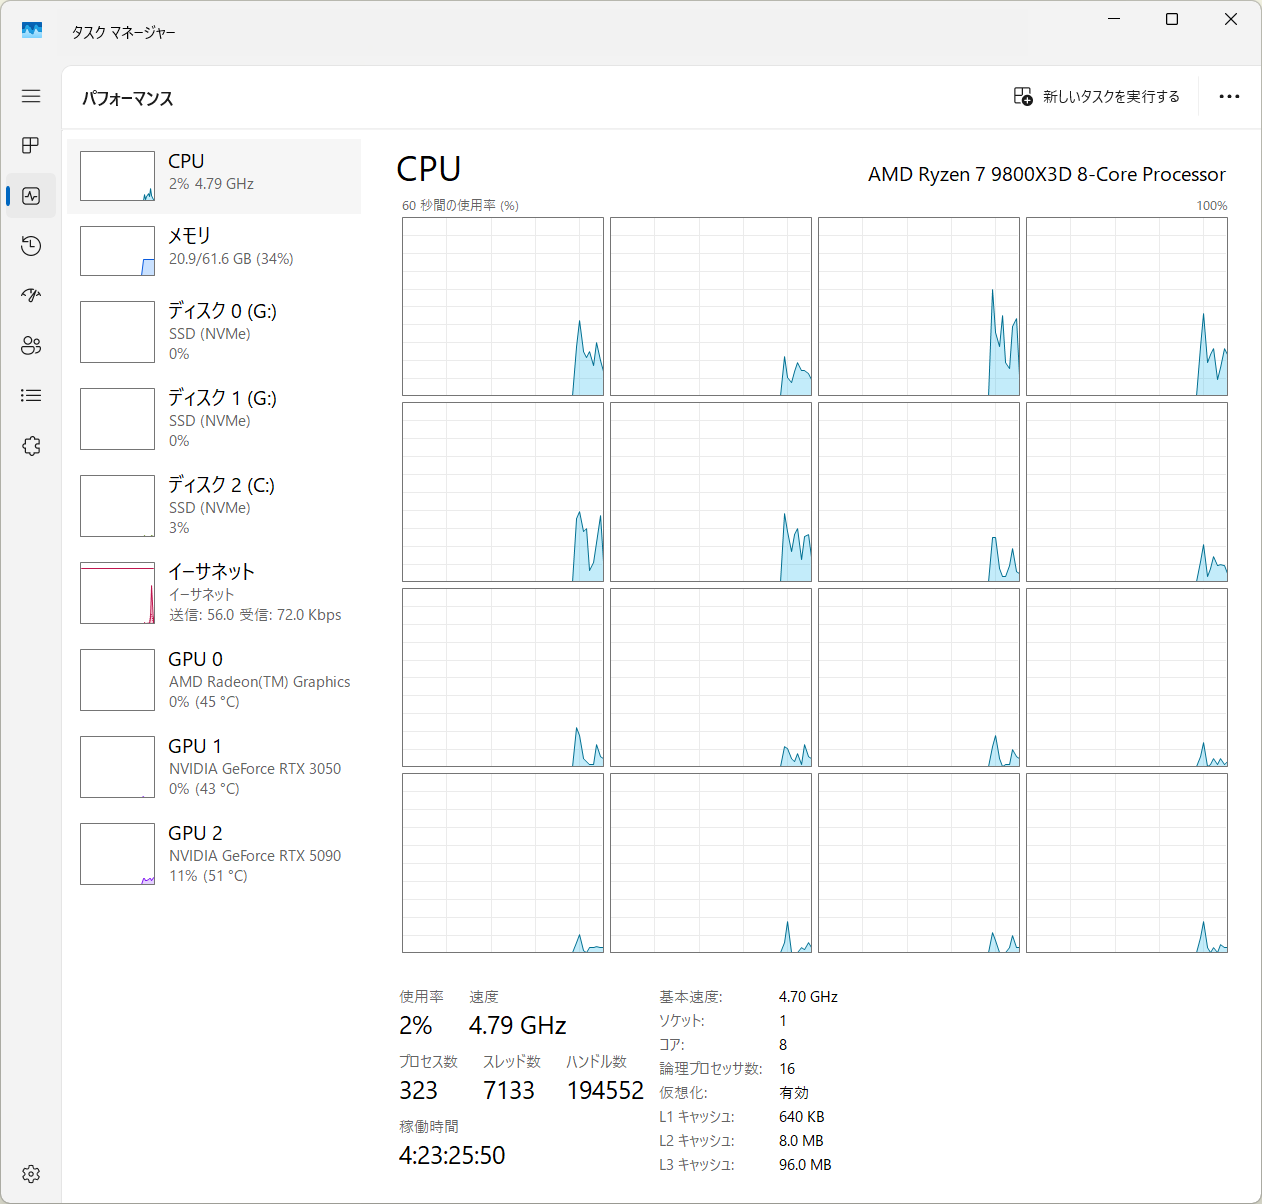Open the App history icon
Viewport: 1262px width, 1204px height.
pos(31,246)
